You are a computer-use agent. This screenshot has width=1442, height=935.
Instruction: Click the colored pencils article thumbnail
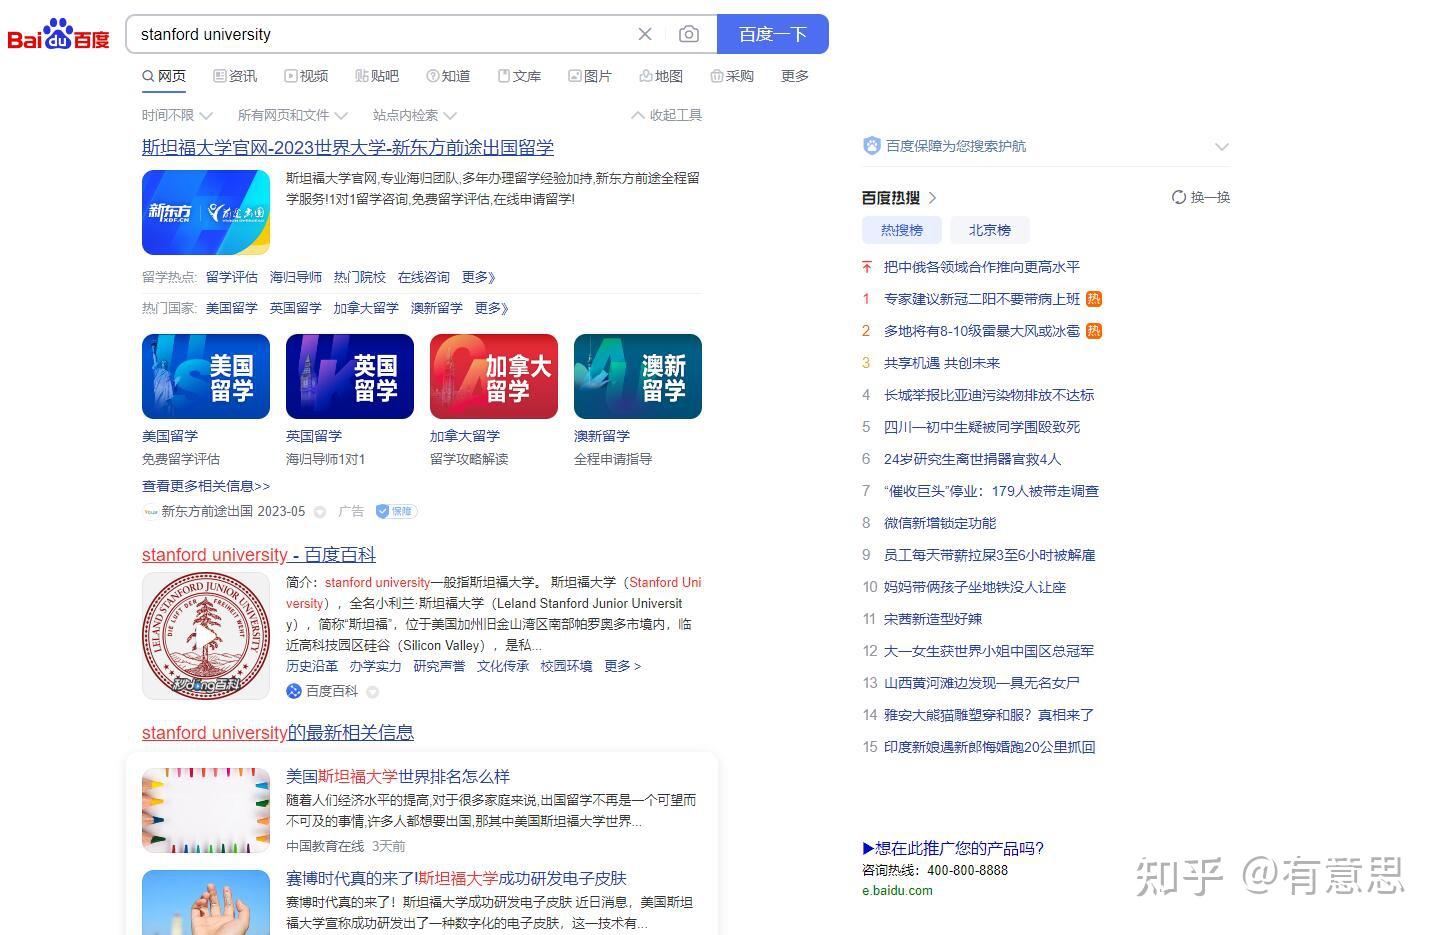tap(206, 810)
